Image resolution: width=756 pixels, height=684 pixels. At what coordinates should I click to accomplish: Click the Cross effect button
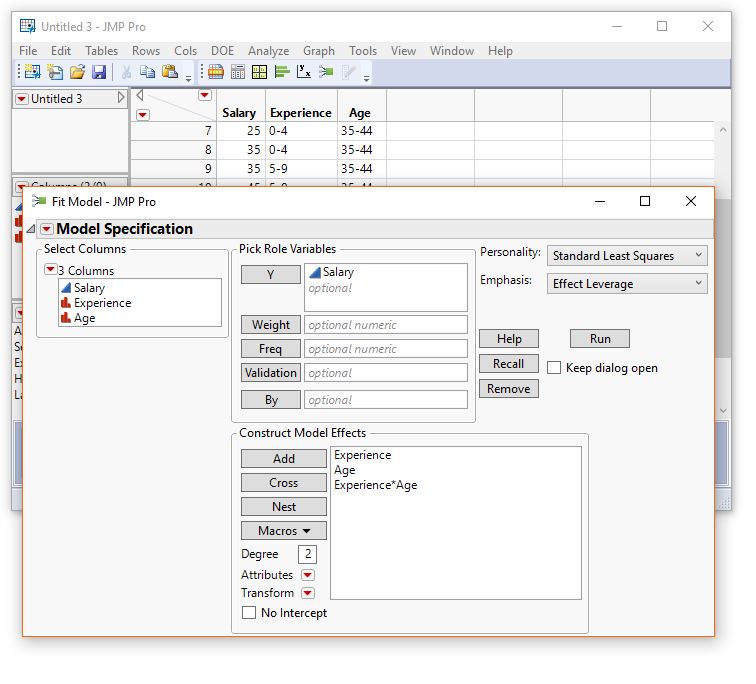click(284, 483)
